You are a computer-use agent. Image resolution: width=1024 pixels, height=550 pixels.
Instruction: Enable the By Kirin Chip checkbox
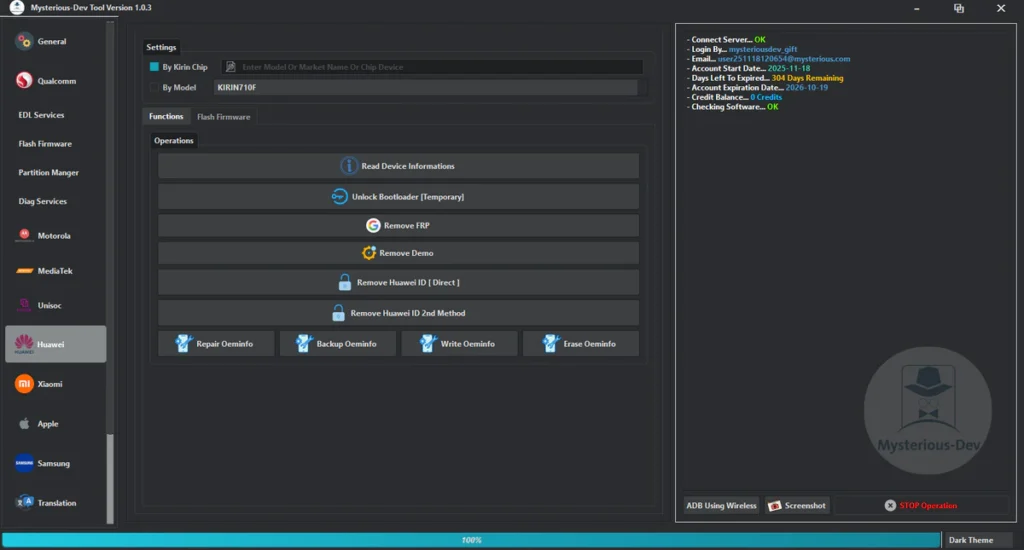pos(154,67)
